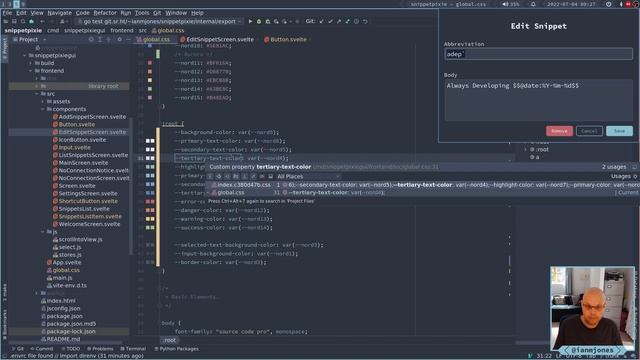Click the notification bell in system bar
640x360 pixels.
pyautogui.click(x=533, y=4)
